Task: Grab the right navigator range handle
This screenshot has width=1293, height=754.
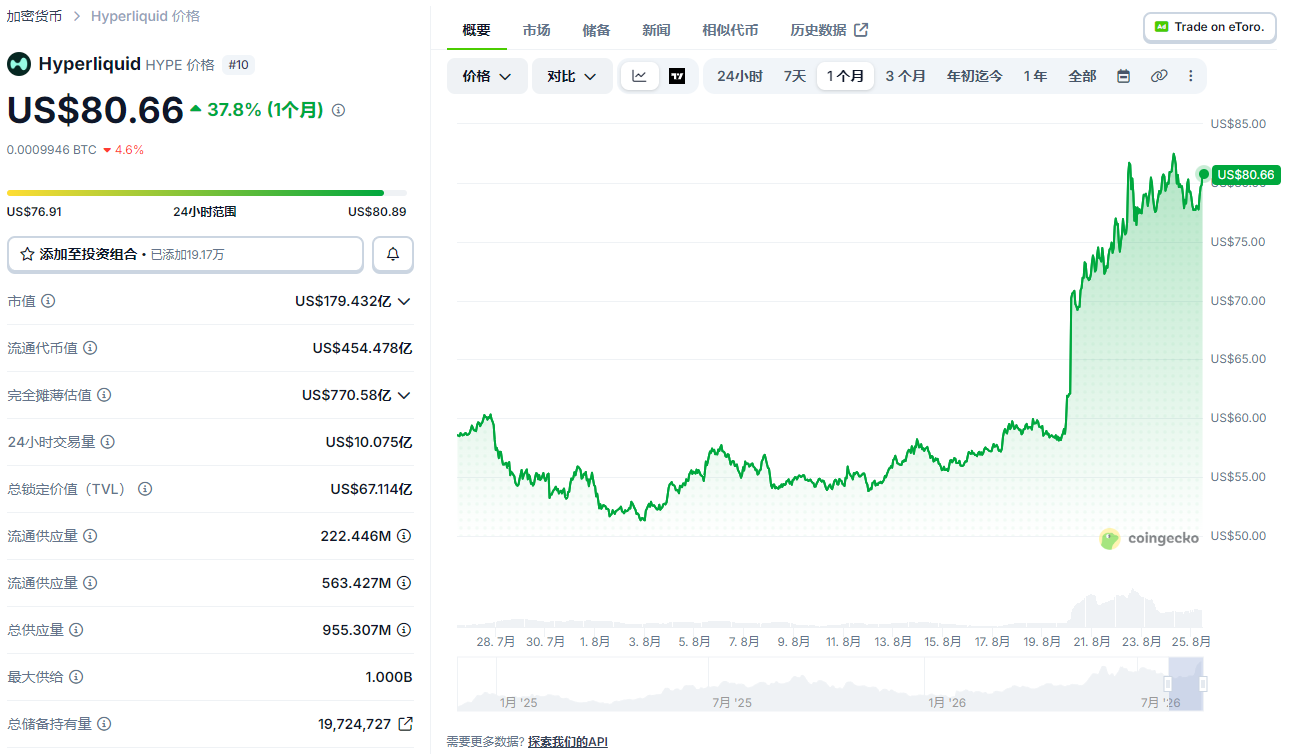Action: point(1203,684)
